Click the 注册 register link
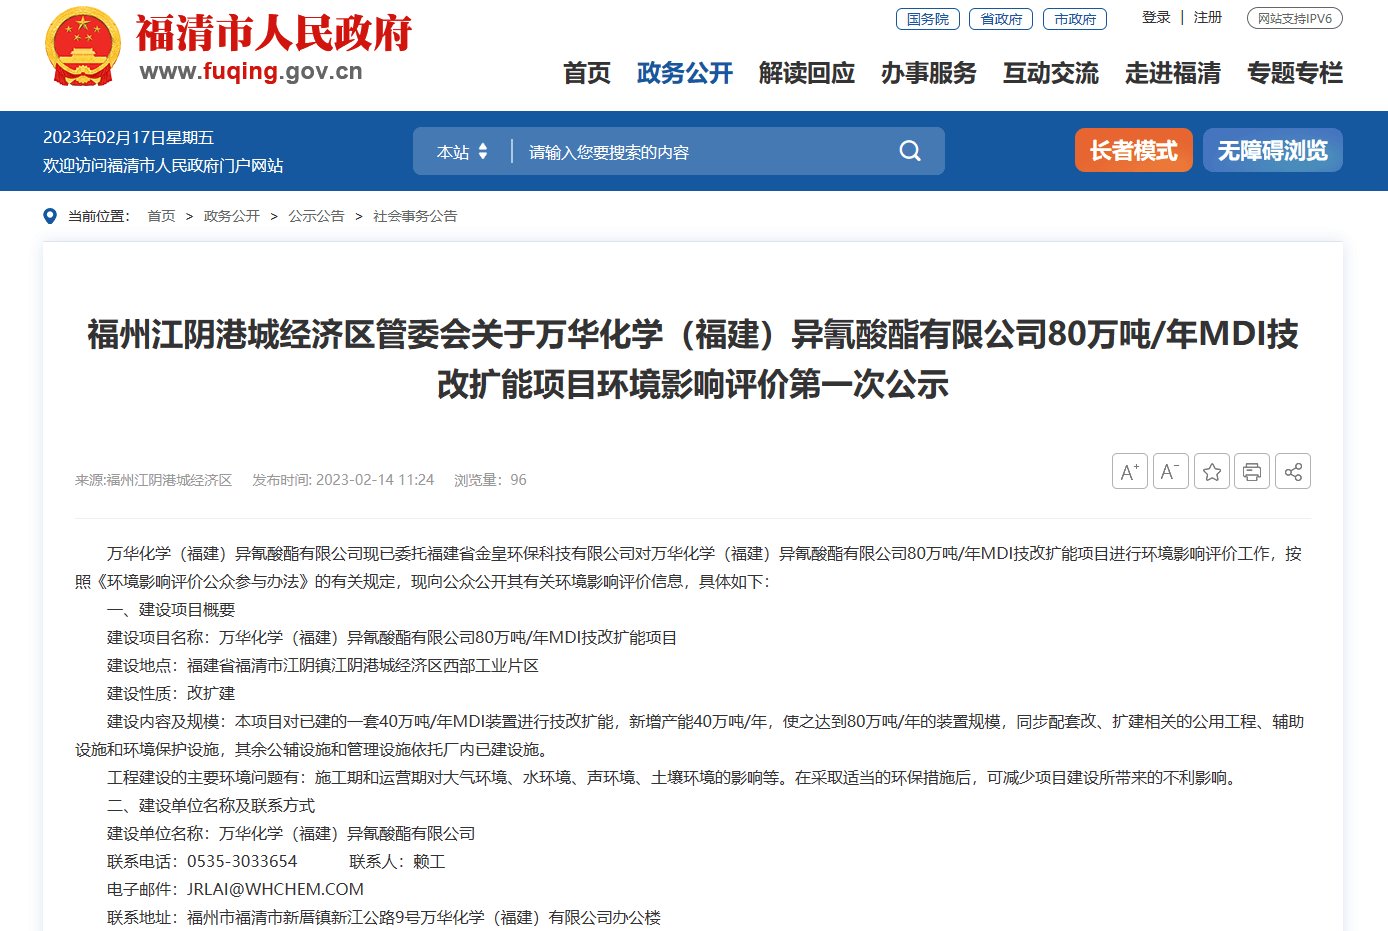Viewport: 1388px width, 931px height. pos(1207,18)
